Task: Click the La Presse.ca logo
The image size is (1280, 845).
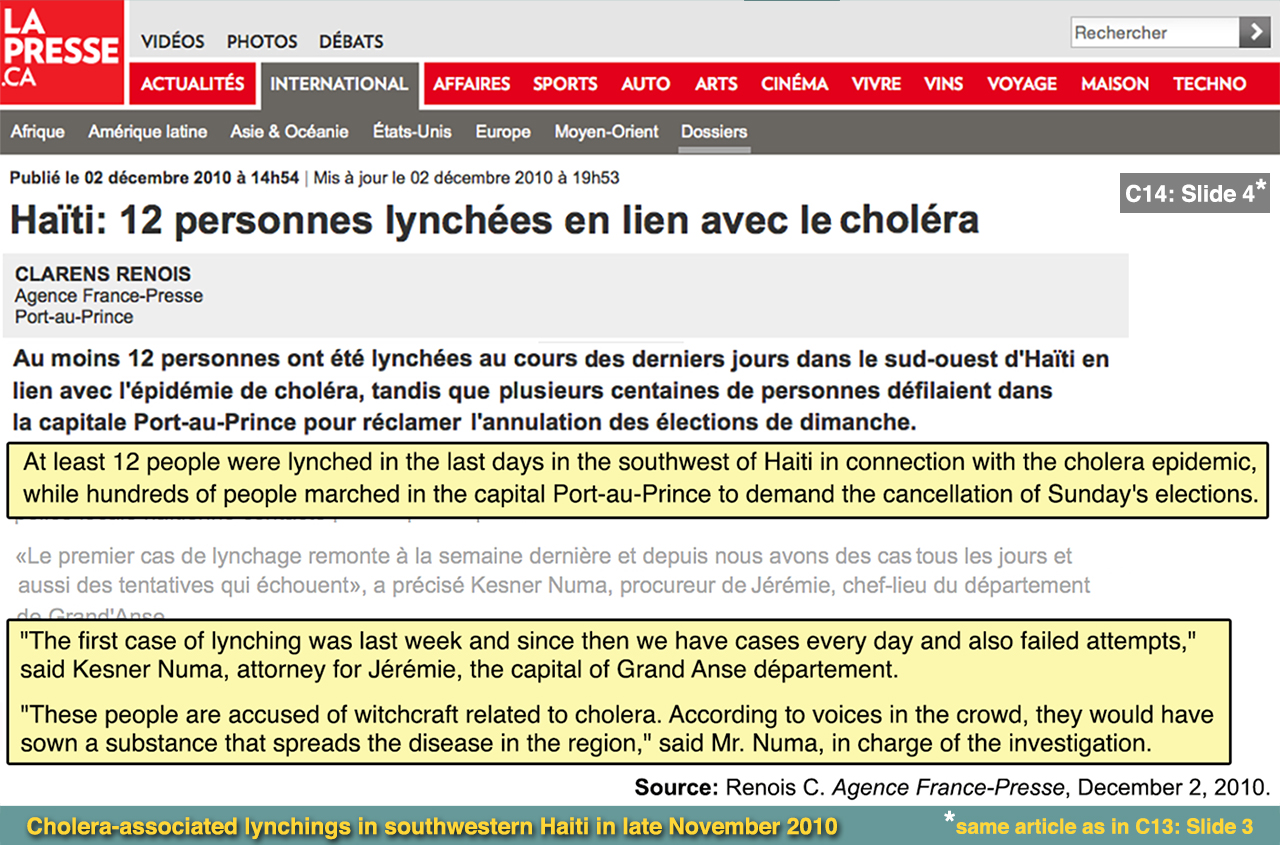Action: [x=62, y=52]
